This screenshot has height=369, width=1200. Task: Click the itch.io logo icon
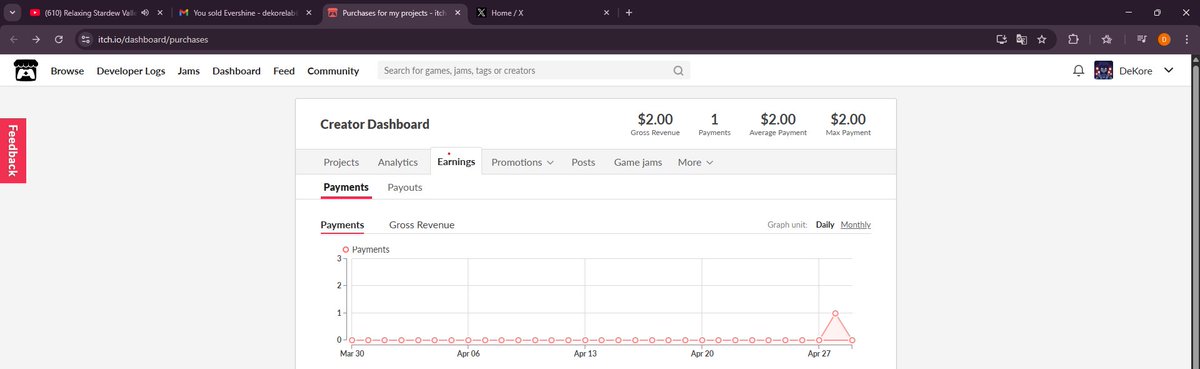pos(25,71)
